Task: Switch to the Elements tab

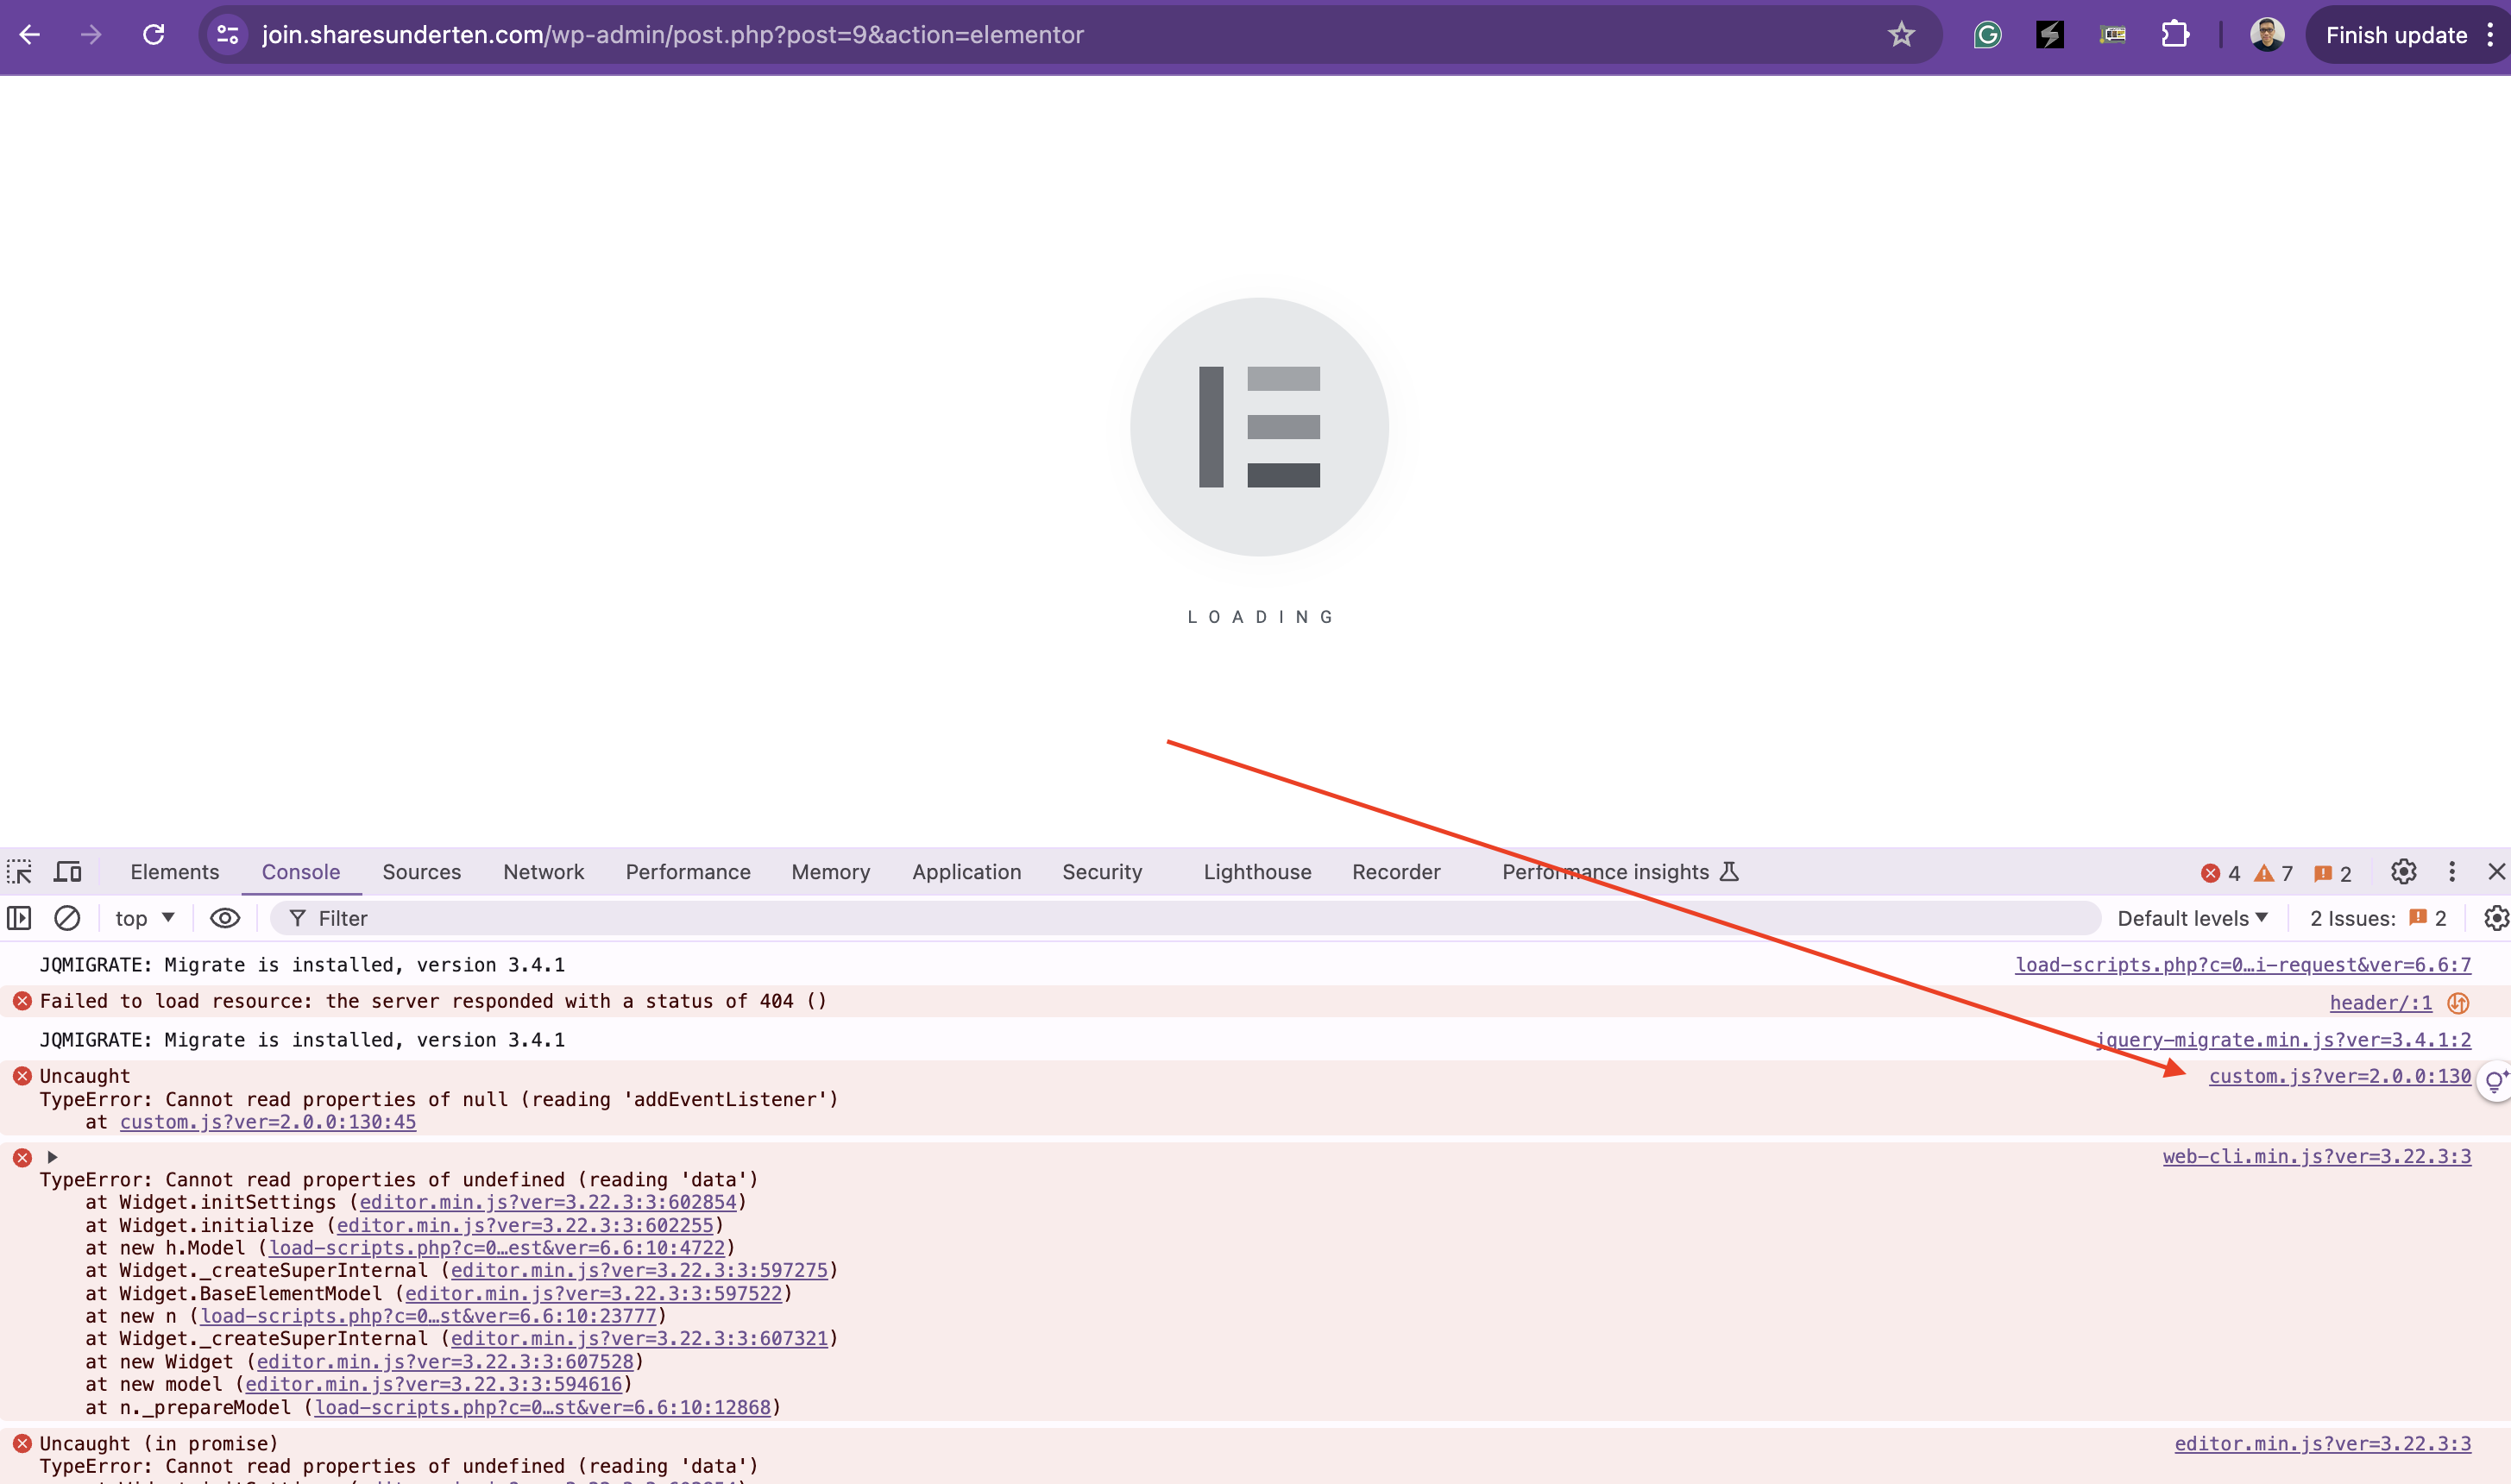Action: coord(174,872)
